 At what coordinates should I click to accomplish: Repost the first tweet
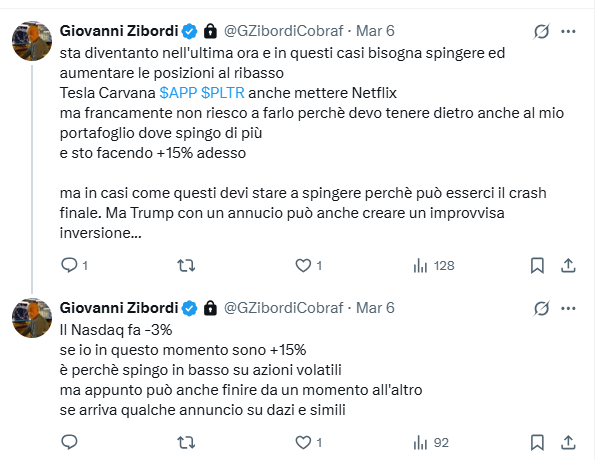[x=186, y=265]
